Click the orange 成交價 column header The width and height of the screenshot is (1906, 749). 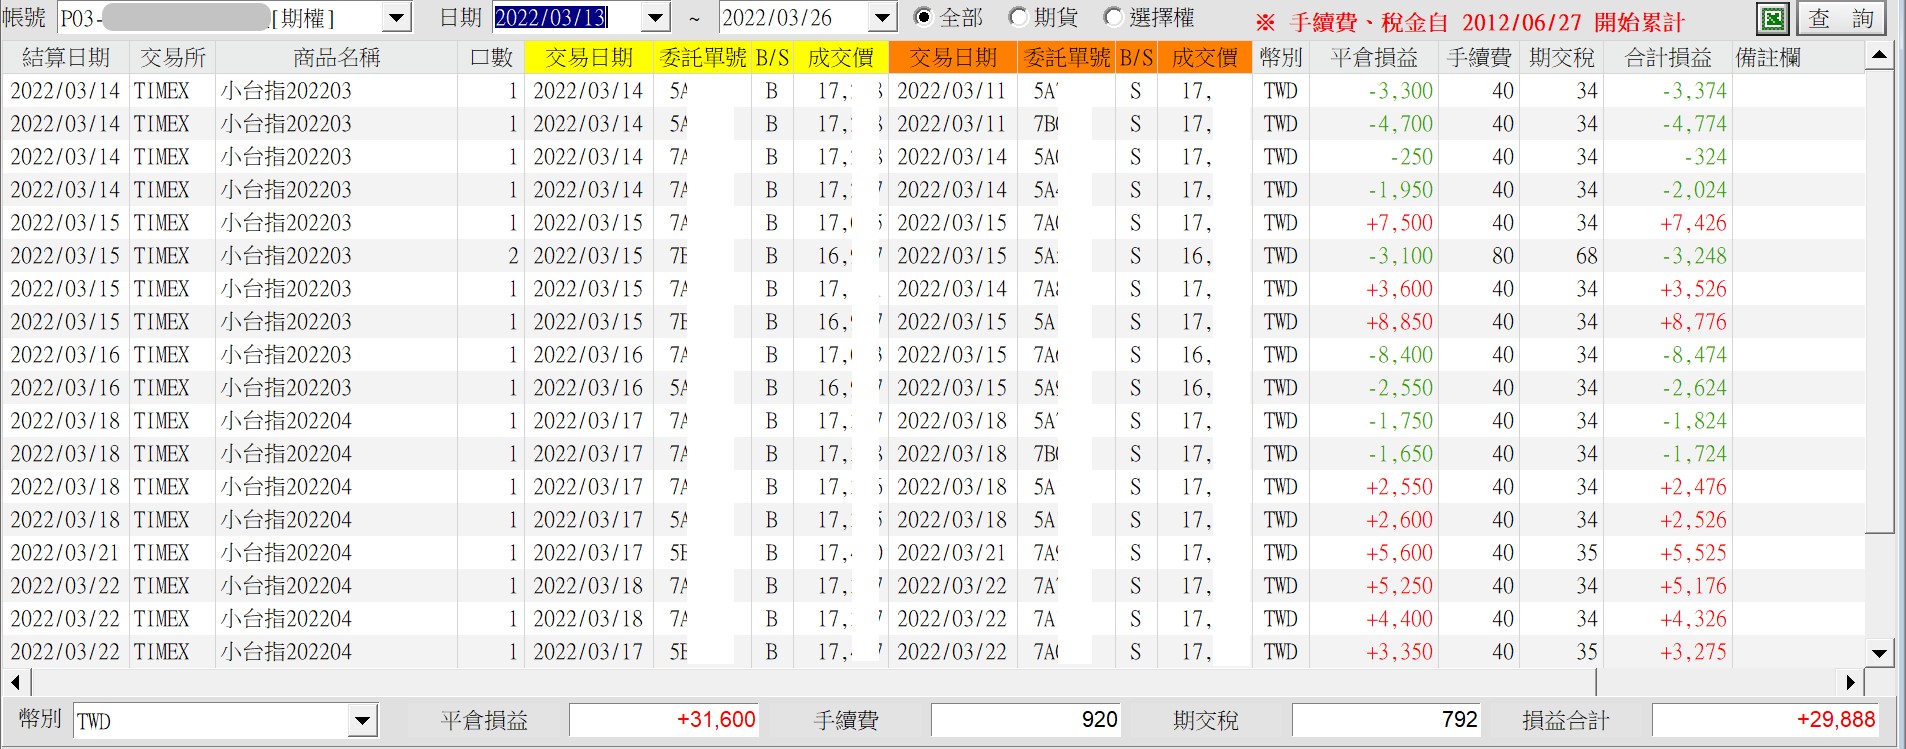1204,58
